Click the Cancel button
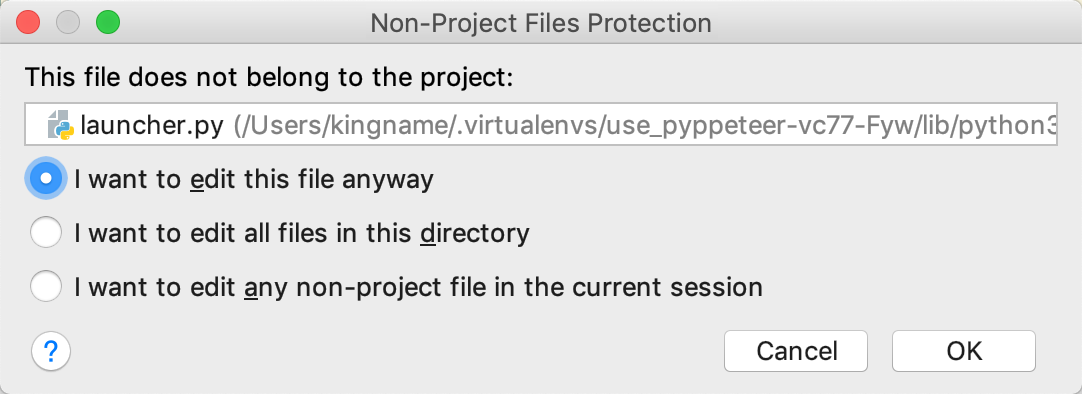Viewport: 1082px width, 394px height. 796,351
